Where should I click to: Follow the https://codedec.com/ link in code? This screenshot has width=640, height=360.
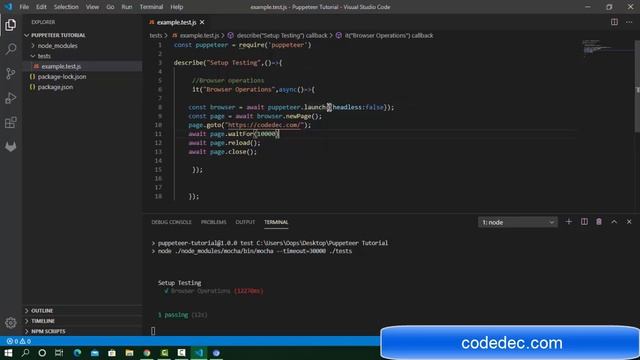point(265,125)
